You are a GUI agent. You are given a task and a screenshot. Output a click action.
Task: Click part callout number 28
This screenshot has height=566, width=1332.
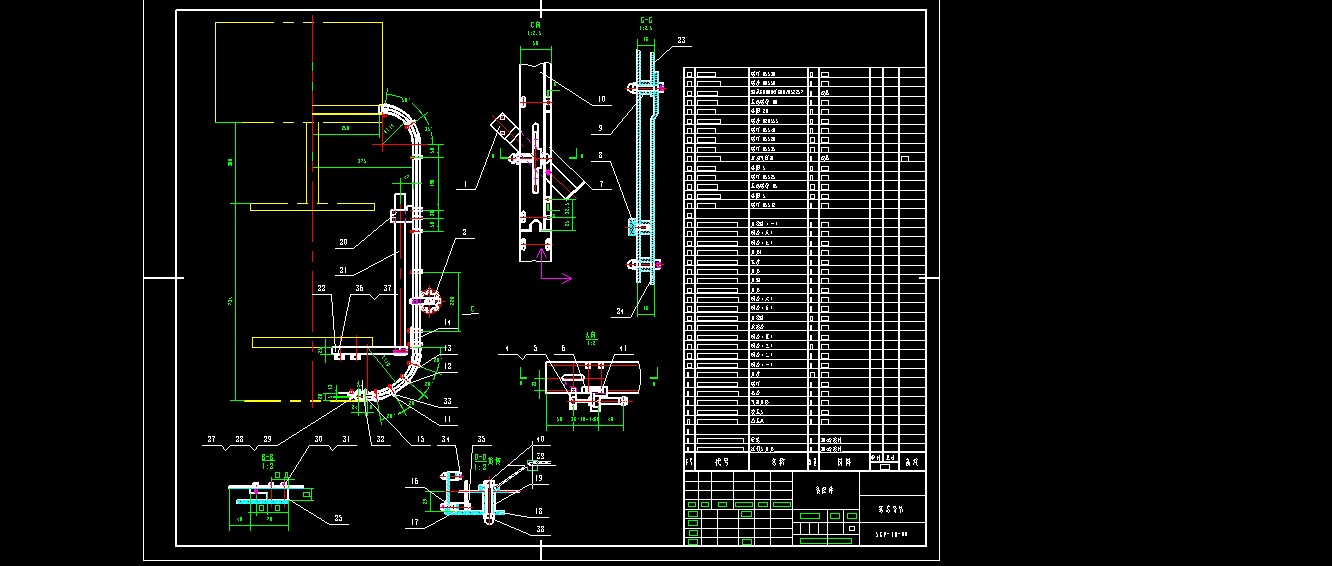239,439
